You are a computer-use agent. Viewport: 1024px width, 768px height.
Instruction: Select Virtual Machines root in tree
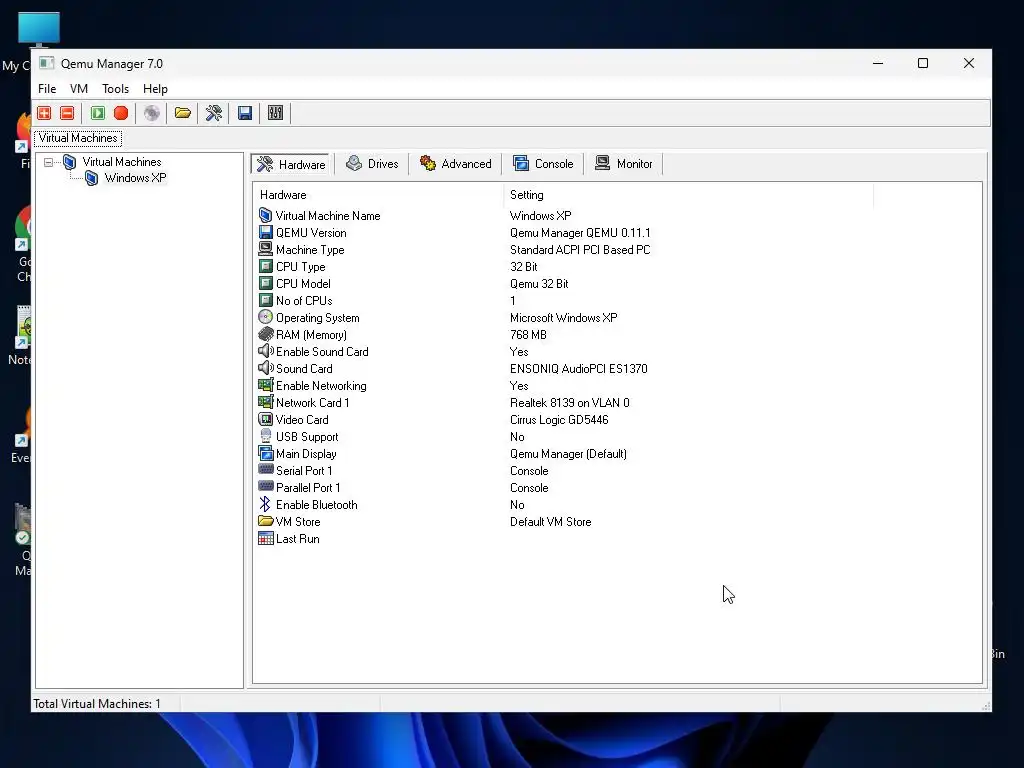tap(121, 162)
